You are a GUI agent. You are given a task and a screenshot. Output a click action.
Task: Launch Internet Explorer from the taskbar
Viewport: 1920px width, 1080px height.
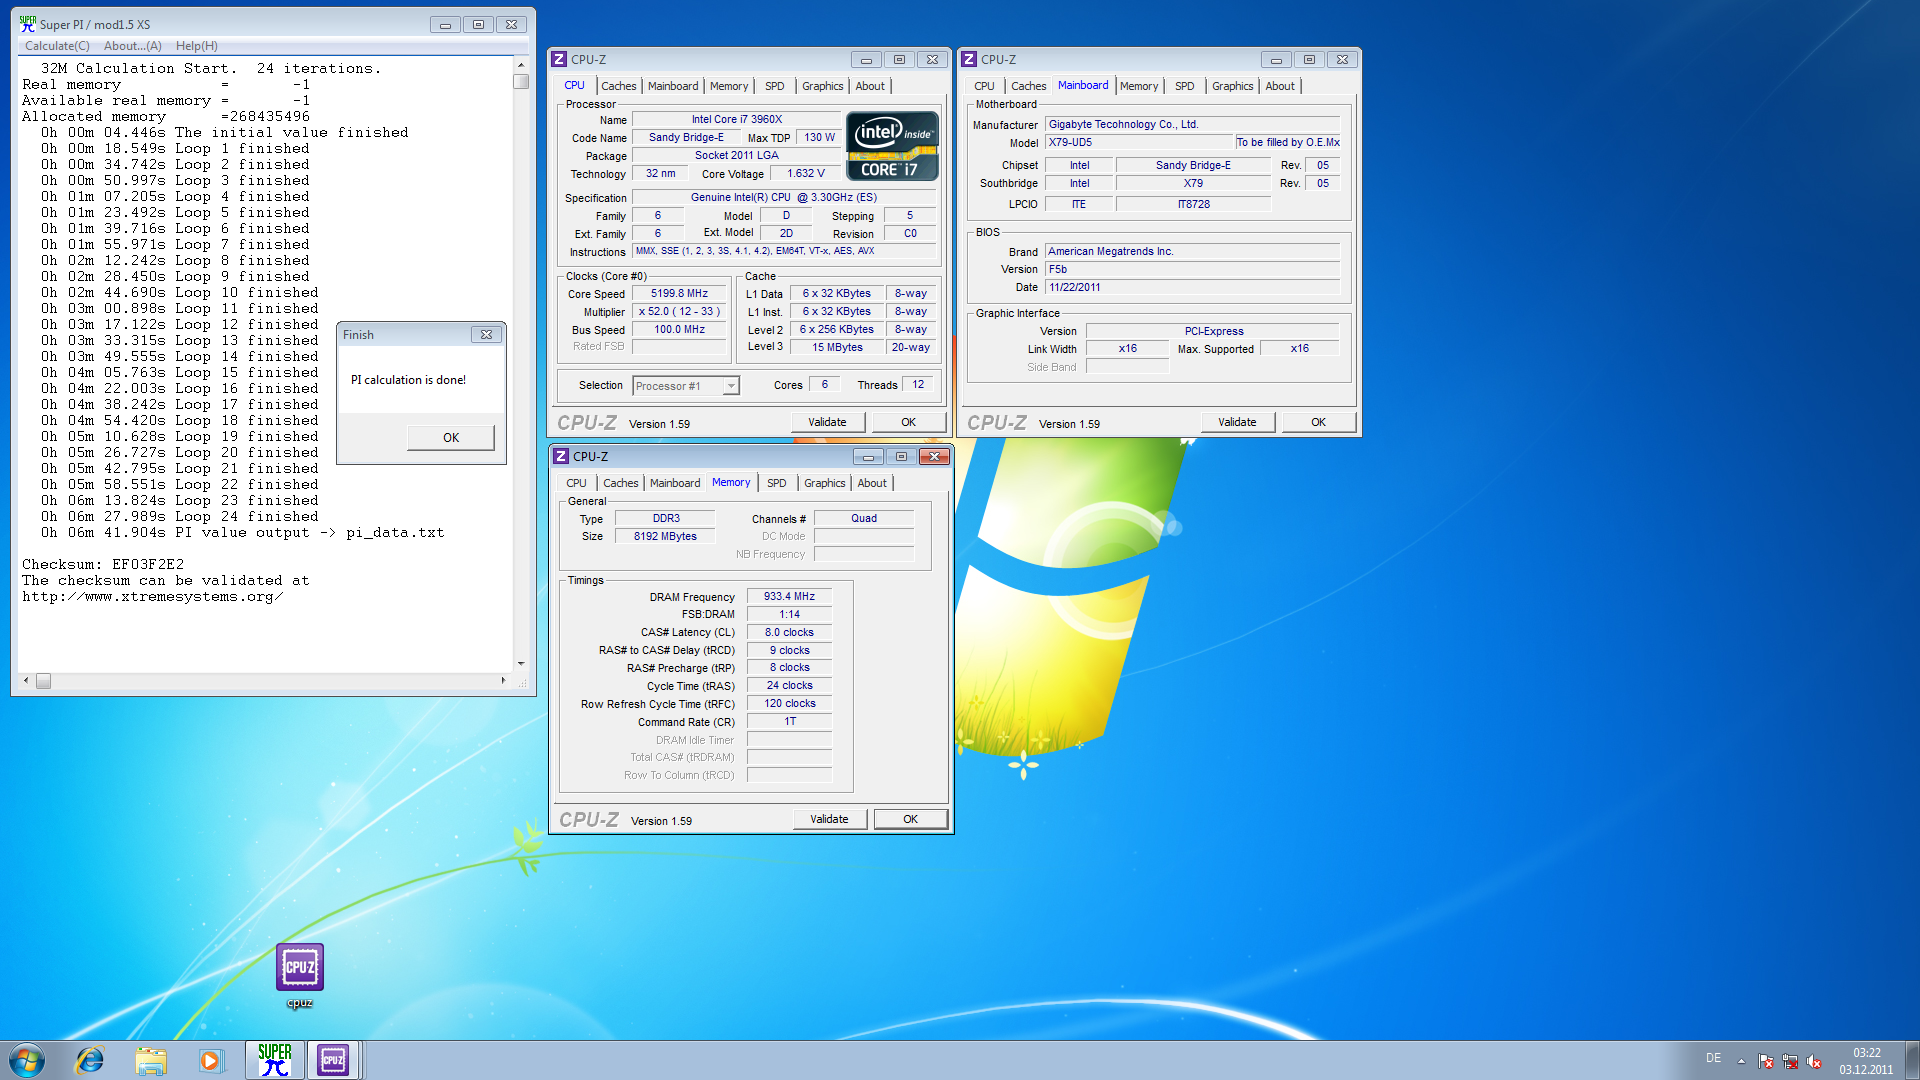point(90,1060)
